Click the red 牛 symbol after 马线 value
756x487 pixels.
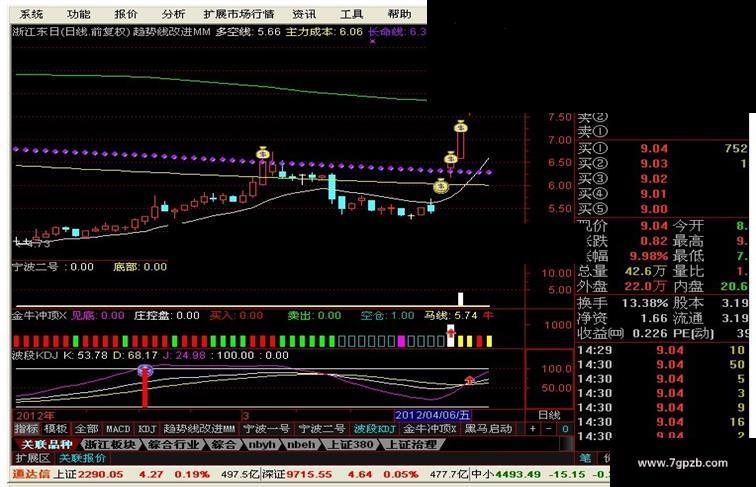pos(488,316)
